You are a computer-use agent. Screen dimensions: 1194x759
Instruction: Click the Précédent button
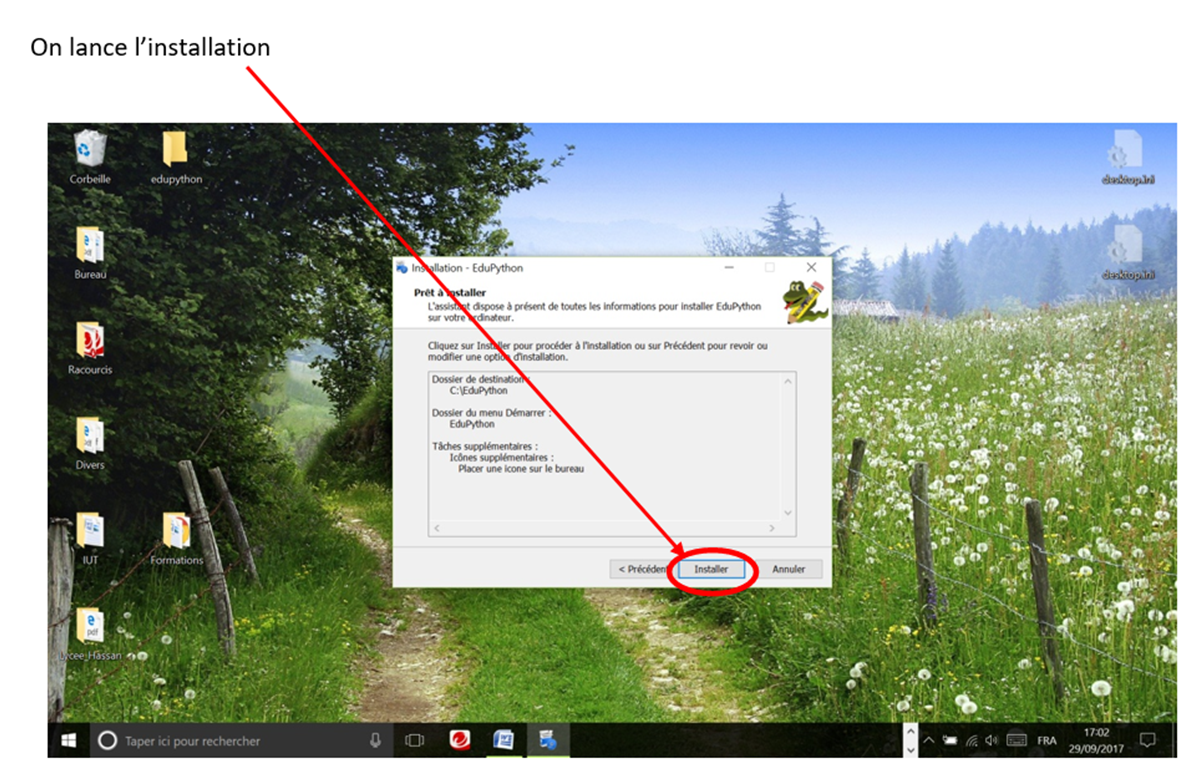point(642,569)
